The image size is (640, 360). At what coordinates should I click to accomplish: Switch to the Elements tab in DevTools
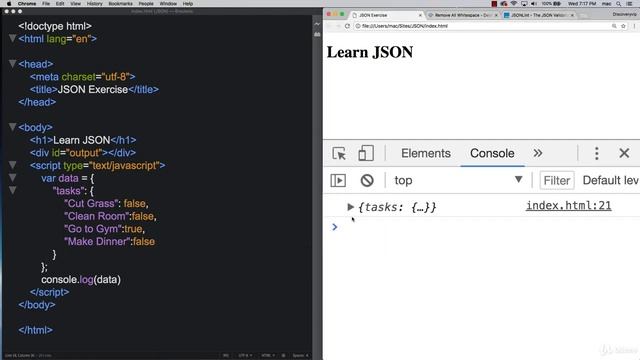click(x=426, y=153)
